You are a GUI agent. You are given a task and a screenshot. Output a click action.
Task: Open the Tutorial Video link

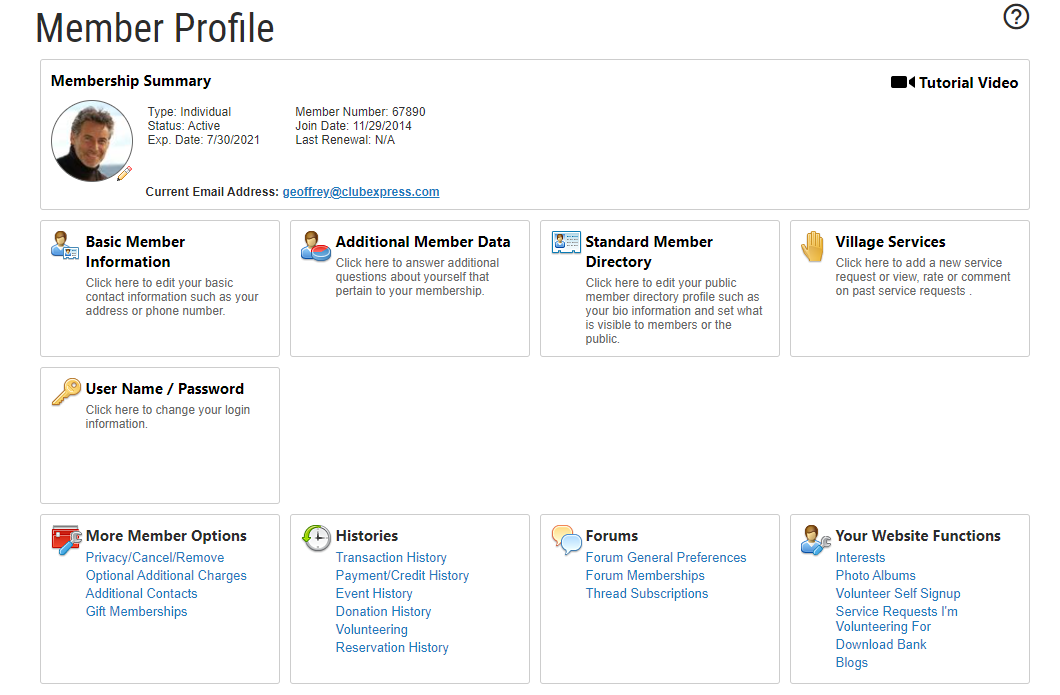click(954, 83)
